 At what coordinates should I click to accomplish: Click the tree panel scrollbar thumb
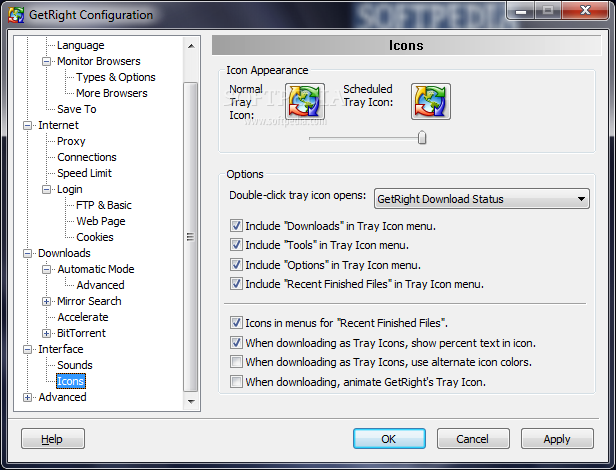(x=191, y=237)
